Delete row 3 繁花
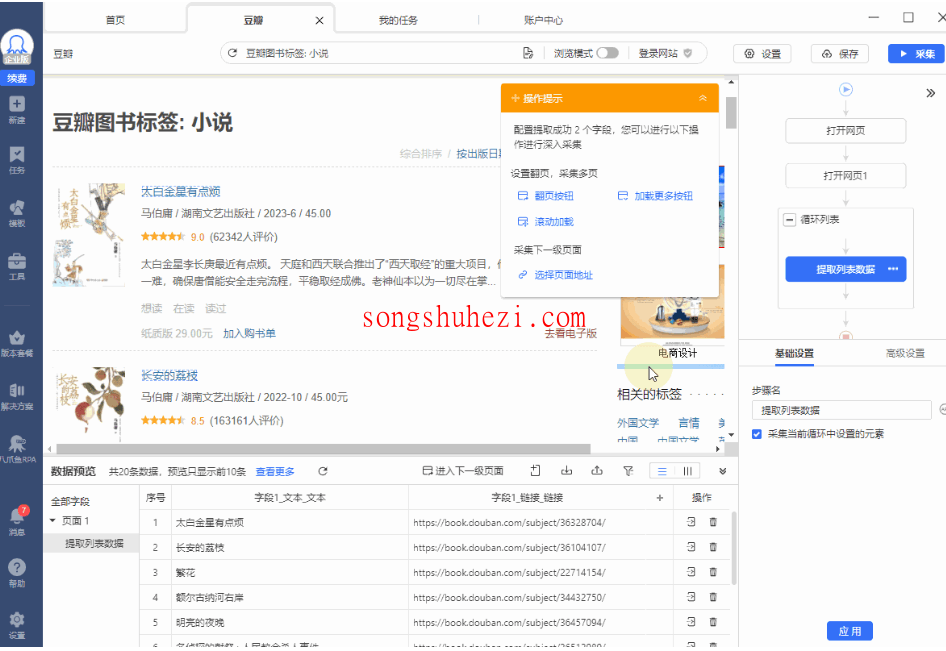946x651 pixels. (713, 572)
